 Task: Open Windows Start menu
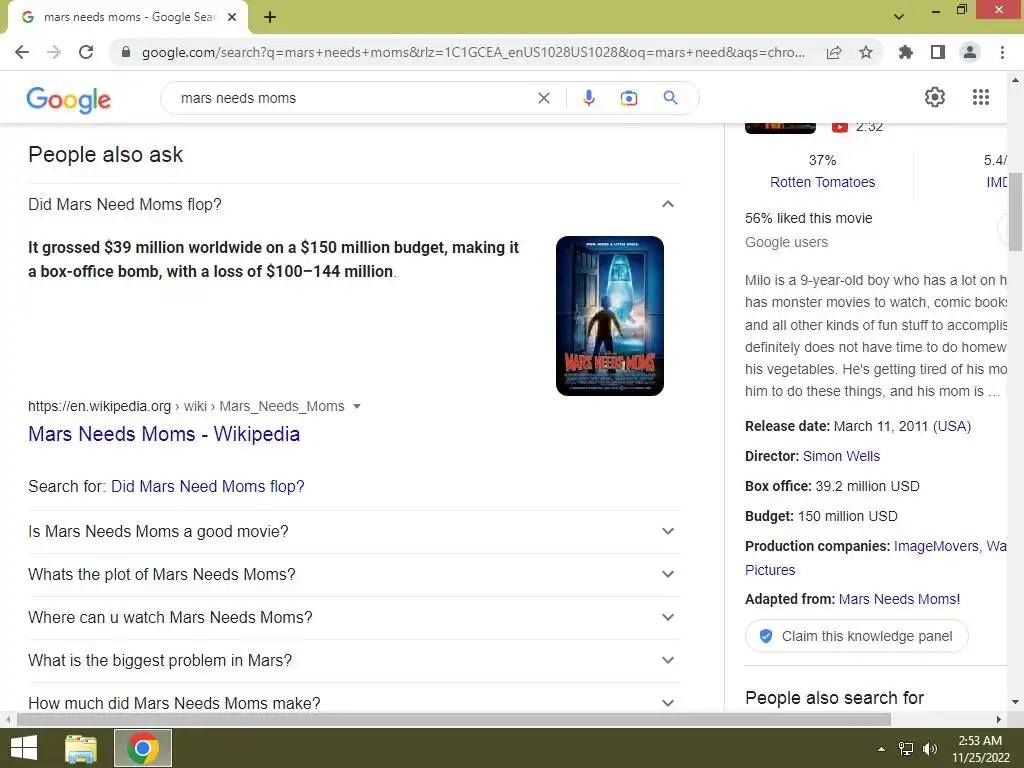[24, 748]
